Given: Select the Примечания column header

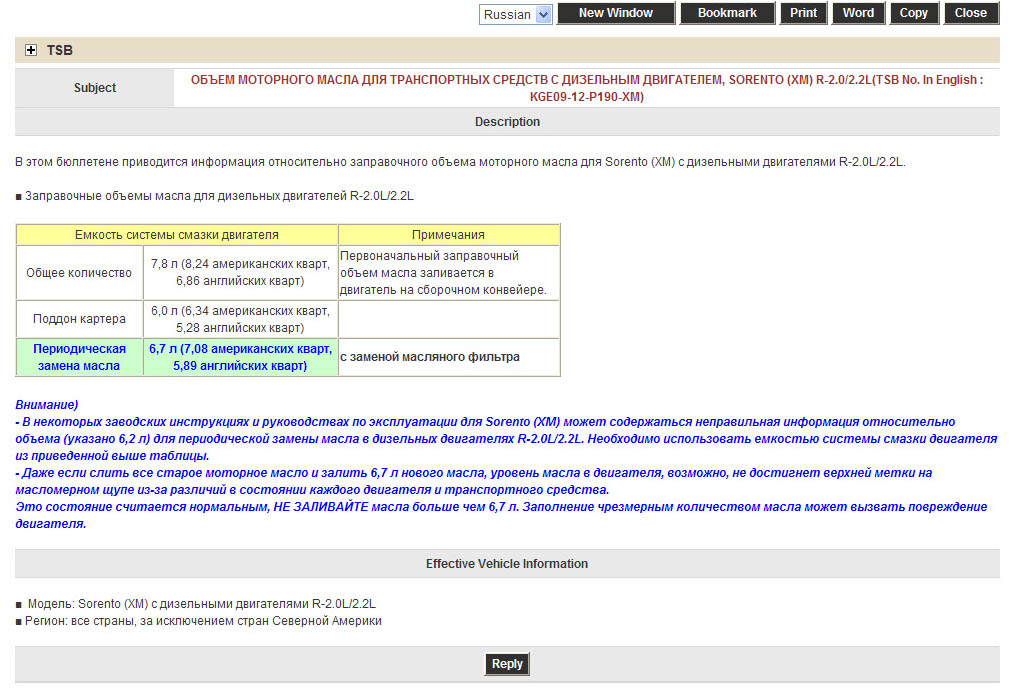Looking at the screenshot, I should pyautogui.click(x=448, y=235).
